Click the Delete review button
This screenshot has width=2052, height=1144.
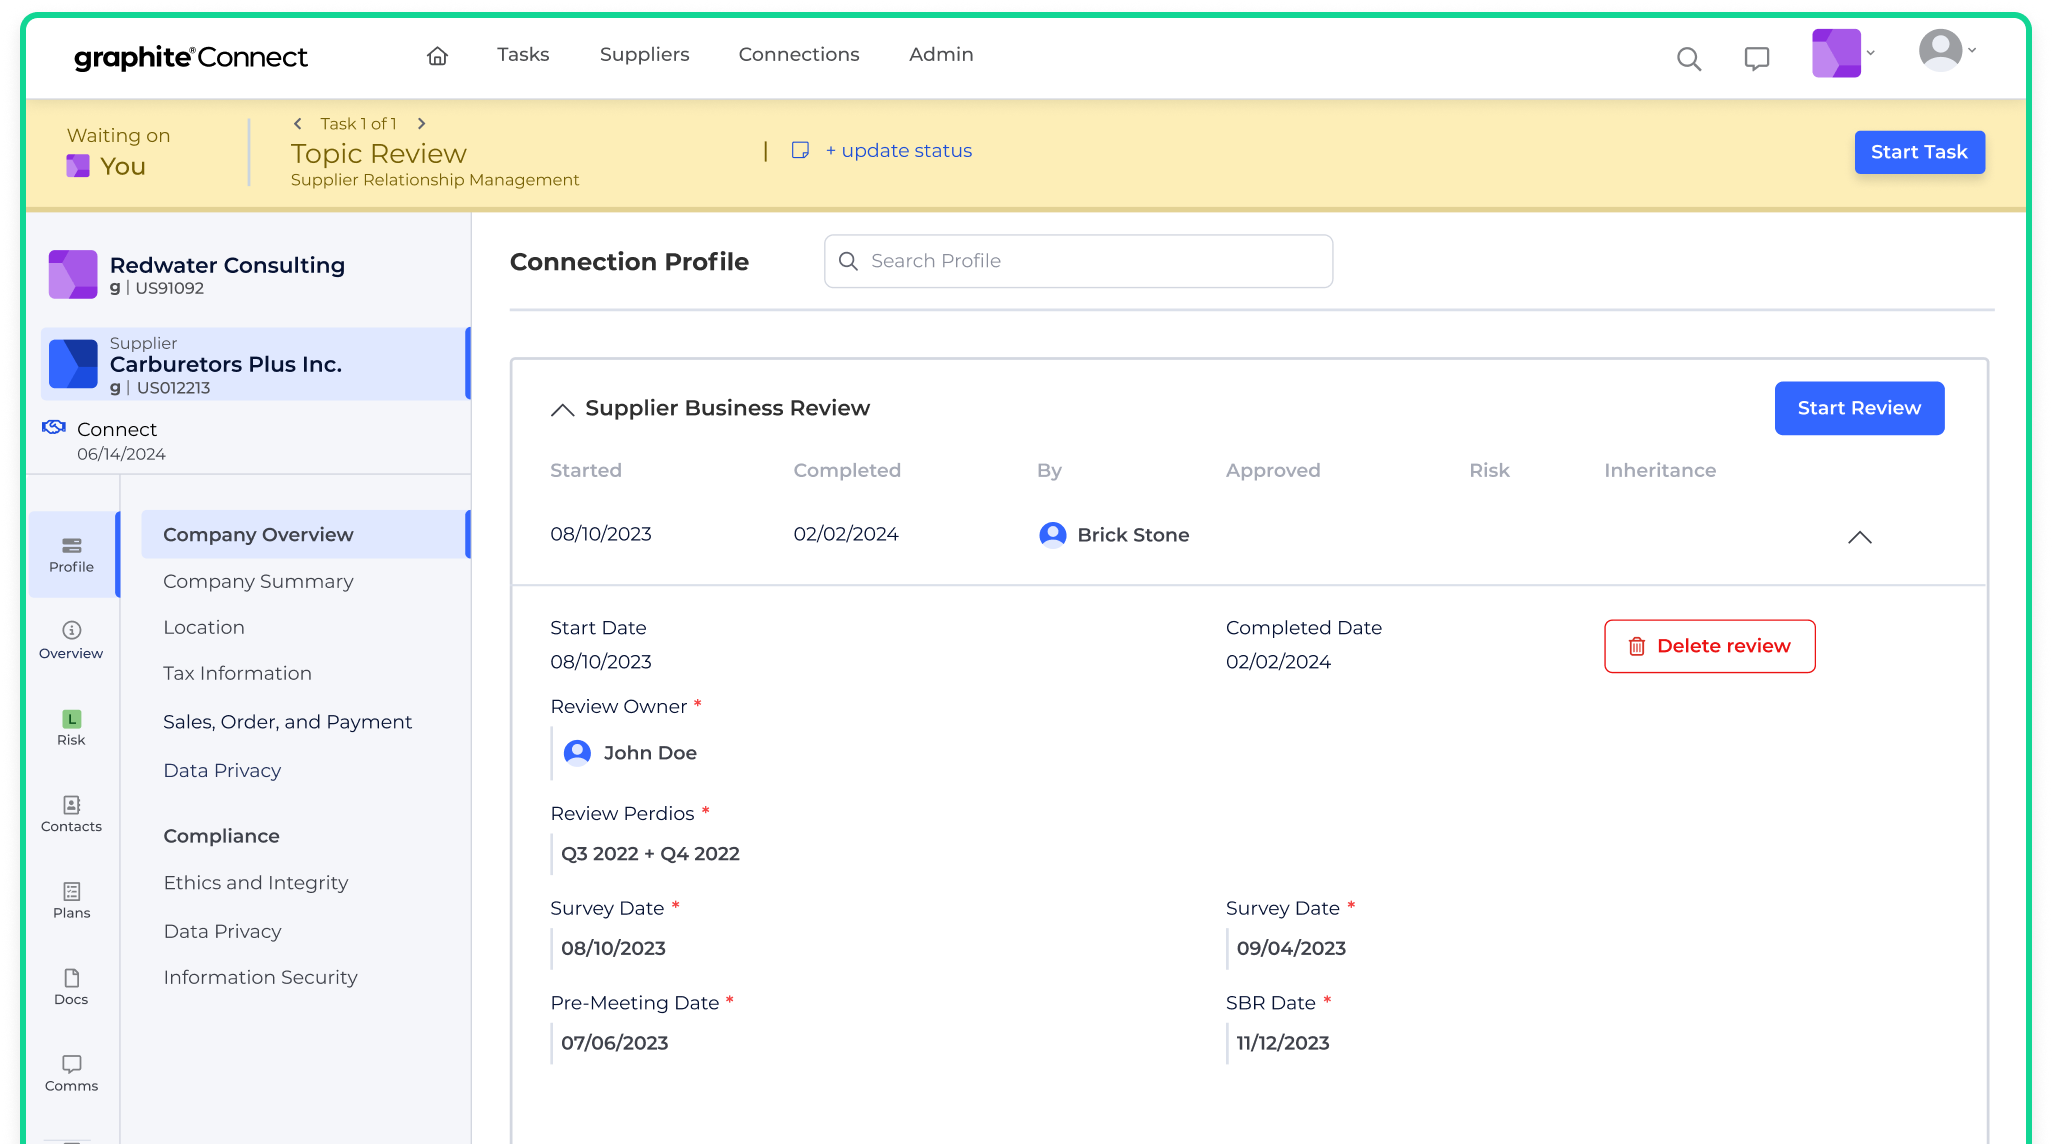point(1709,646)
